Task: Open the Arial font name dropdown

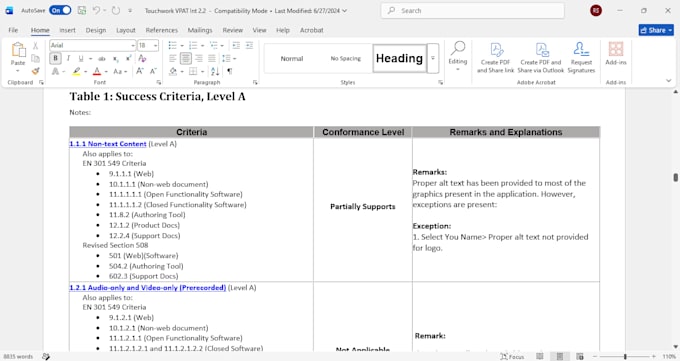Action: tap(133, 45)
